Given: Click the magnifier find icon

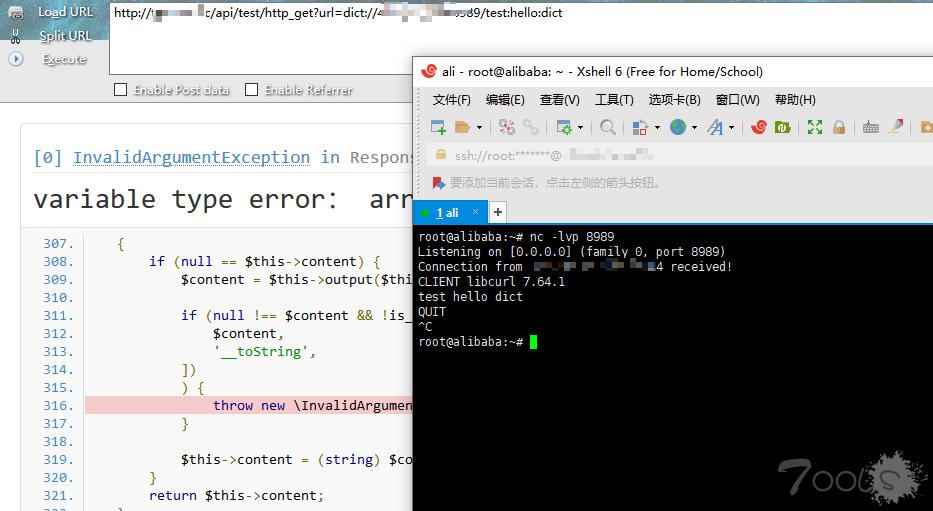Looking at the screenshot, I should [x=608, y=127].
